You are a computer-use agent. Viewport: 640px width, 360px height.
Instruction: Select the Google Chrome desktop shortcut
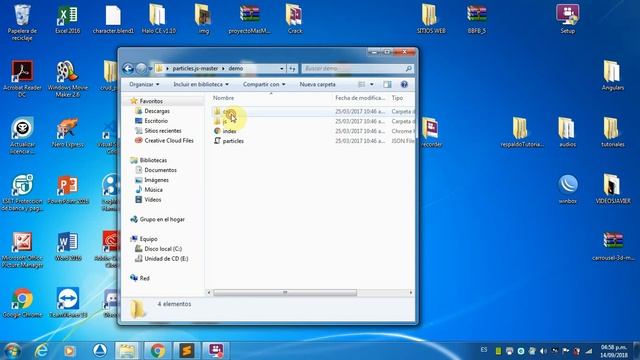pos(22,303)
